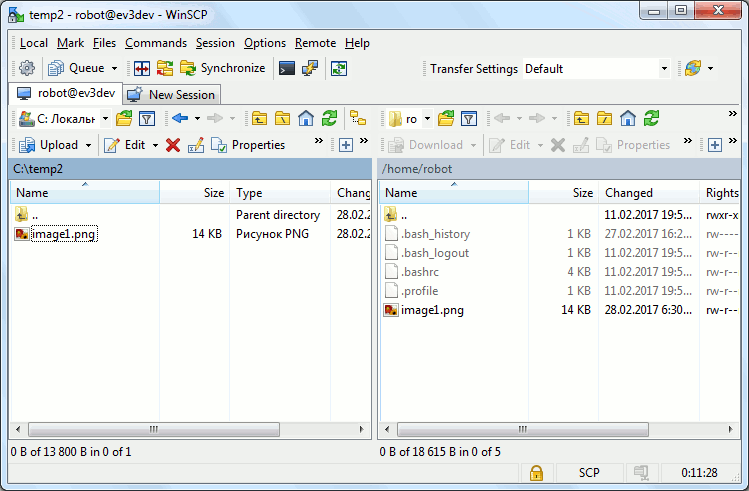Screen dimensions: 749x491
Task: Sort the local panel by Type column
Action: click(x=280, y=193)
